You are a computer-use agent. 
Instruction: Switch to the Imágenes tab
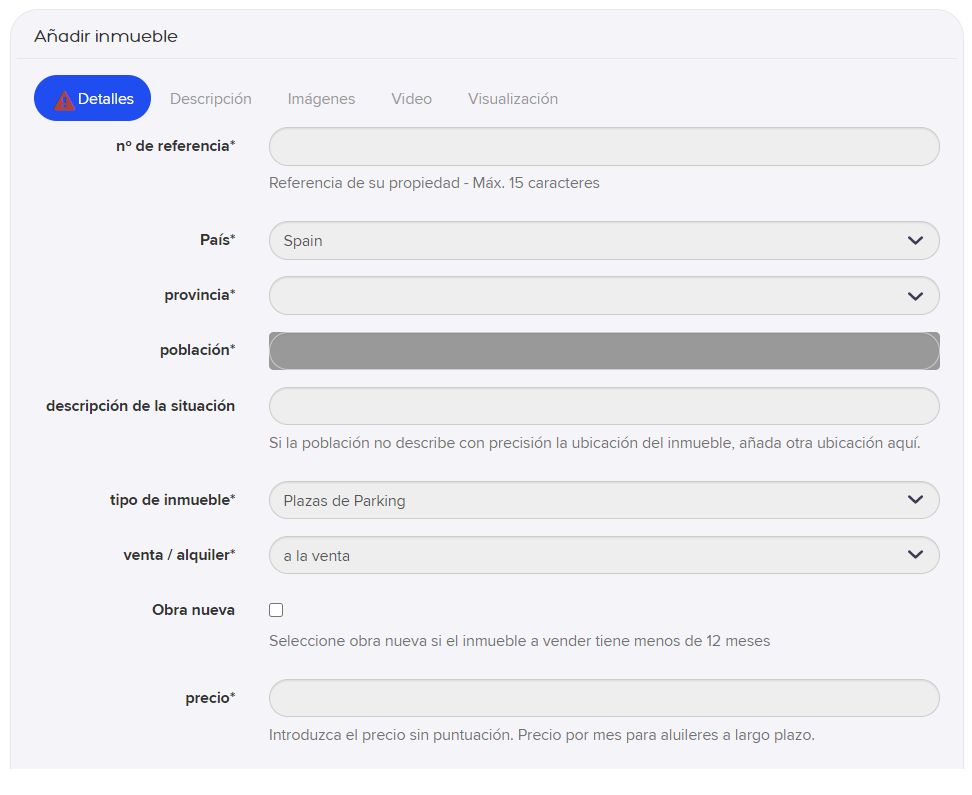point(321,99)
